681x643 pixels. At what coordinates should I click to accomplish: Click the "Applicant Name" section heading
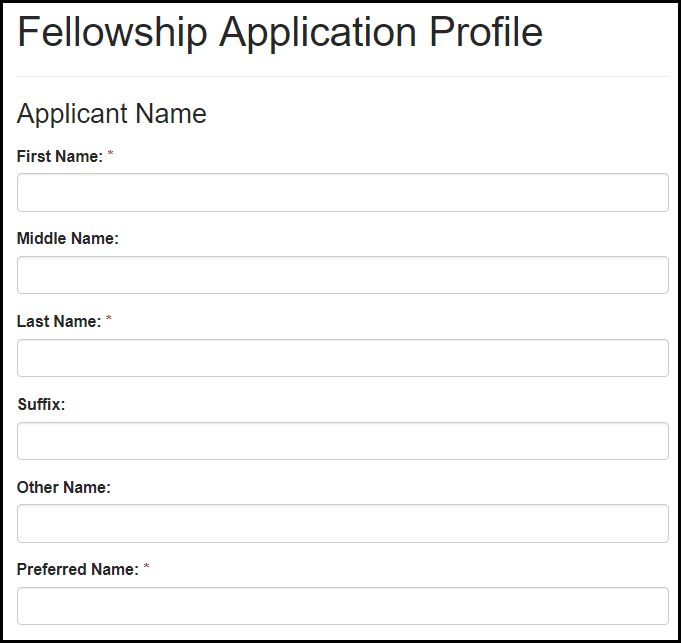[x=112, y=114]
